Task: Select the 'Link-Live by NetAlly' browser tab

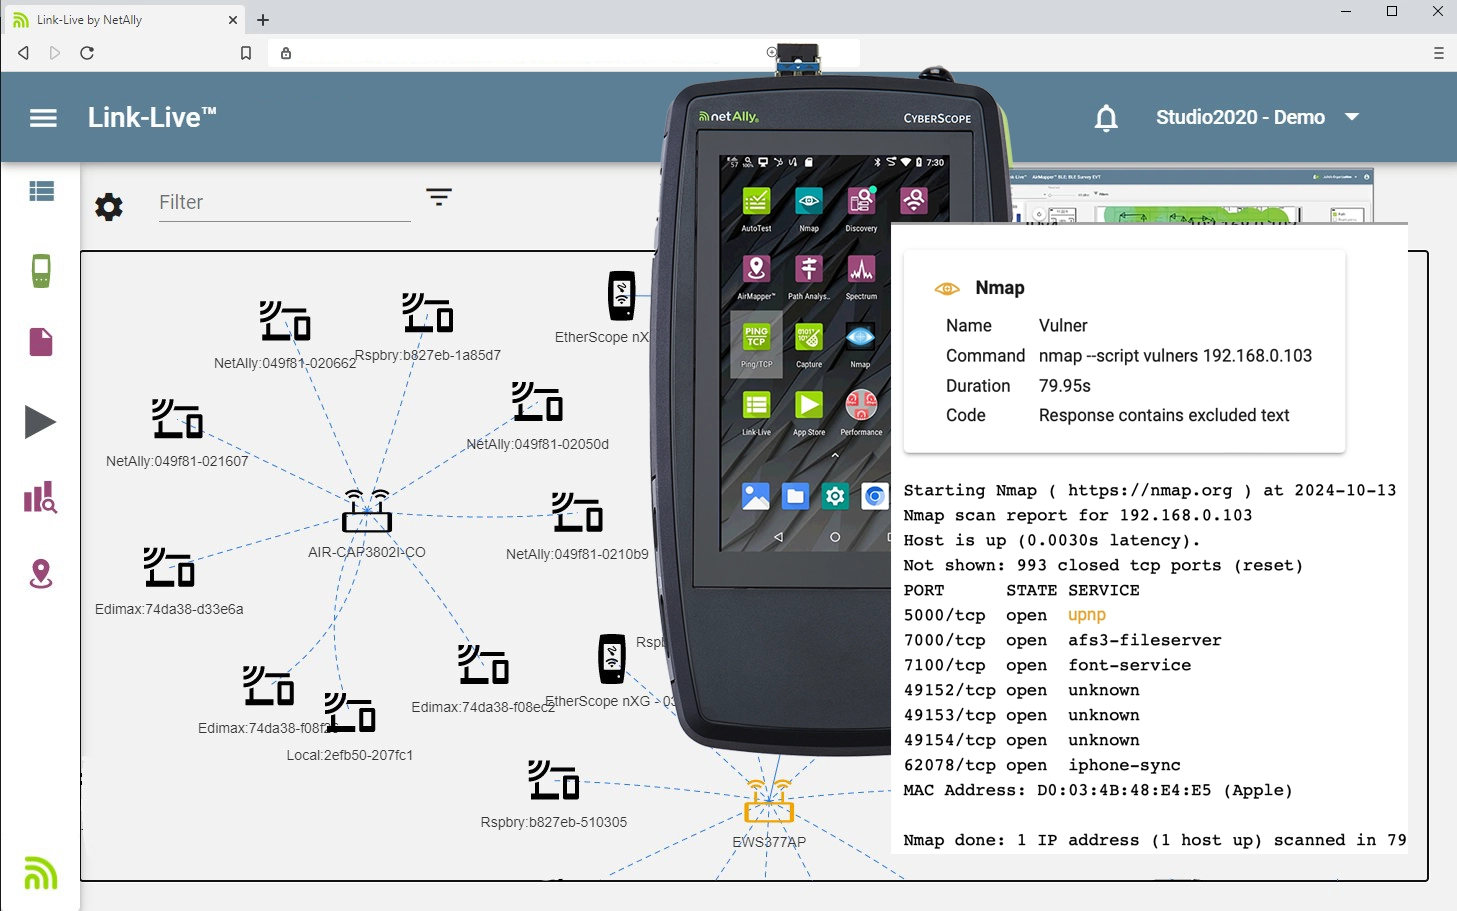Action: tap(123, 19)
